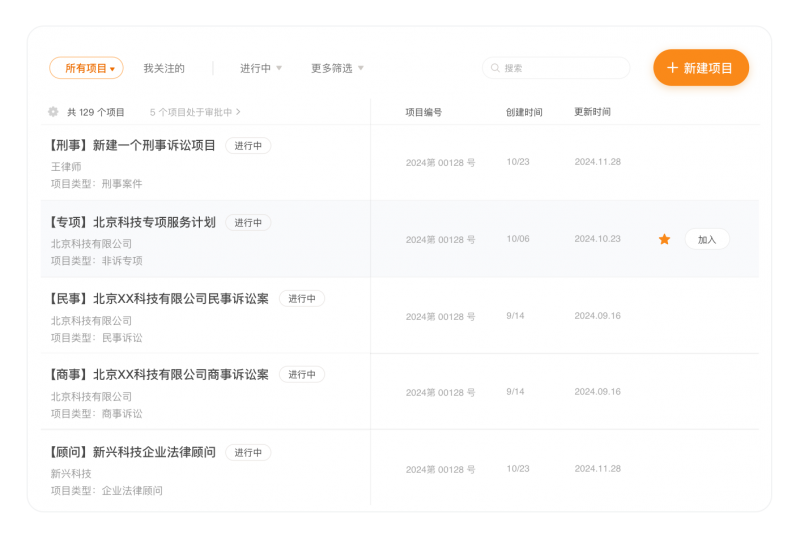This screenshot has width=800, height=539.
Task: Sort by 创建时间 column header
Action: [x=524, y=112]
